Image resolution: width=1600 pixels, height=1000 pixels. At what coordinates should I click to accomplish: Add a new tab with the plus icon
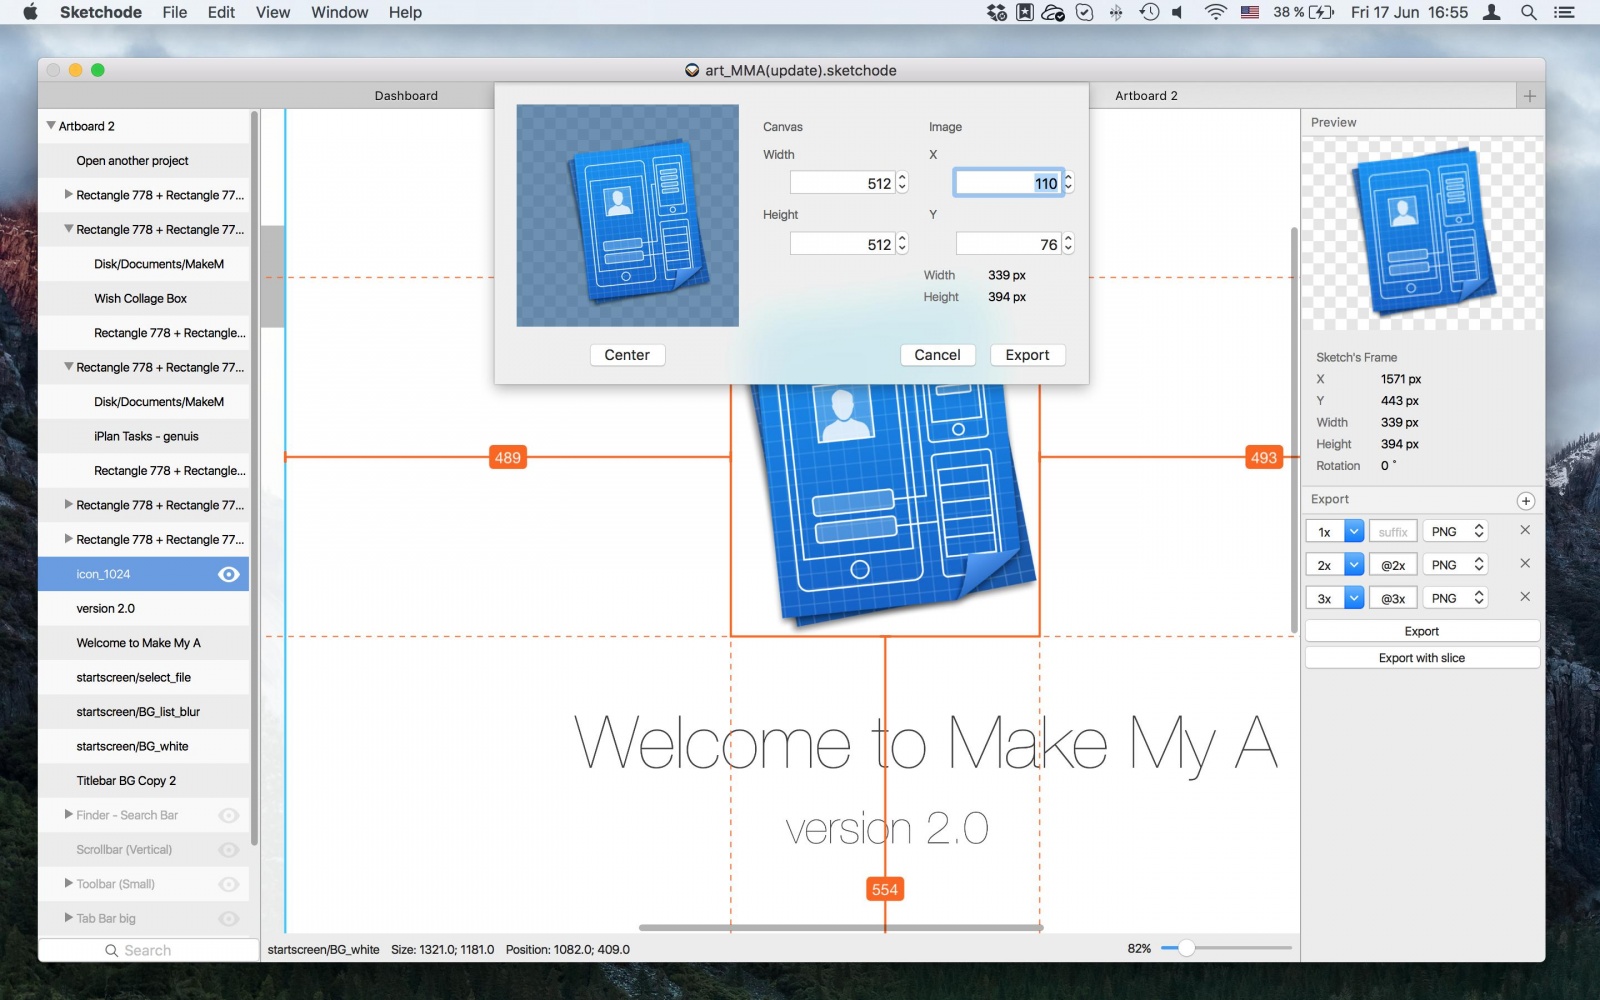click(1529, 96)
